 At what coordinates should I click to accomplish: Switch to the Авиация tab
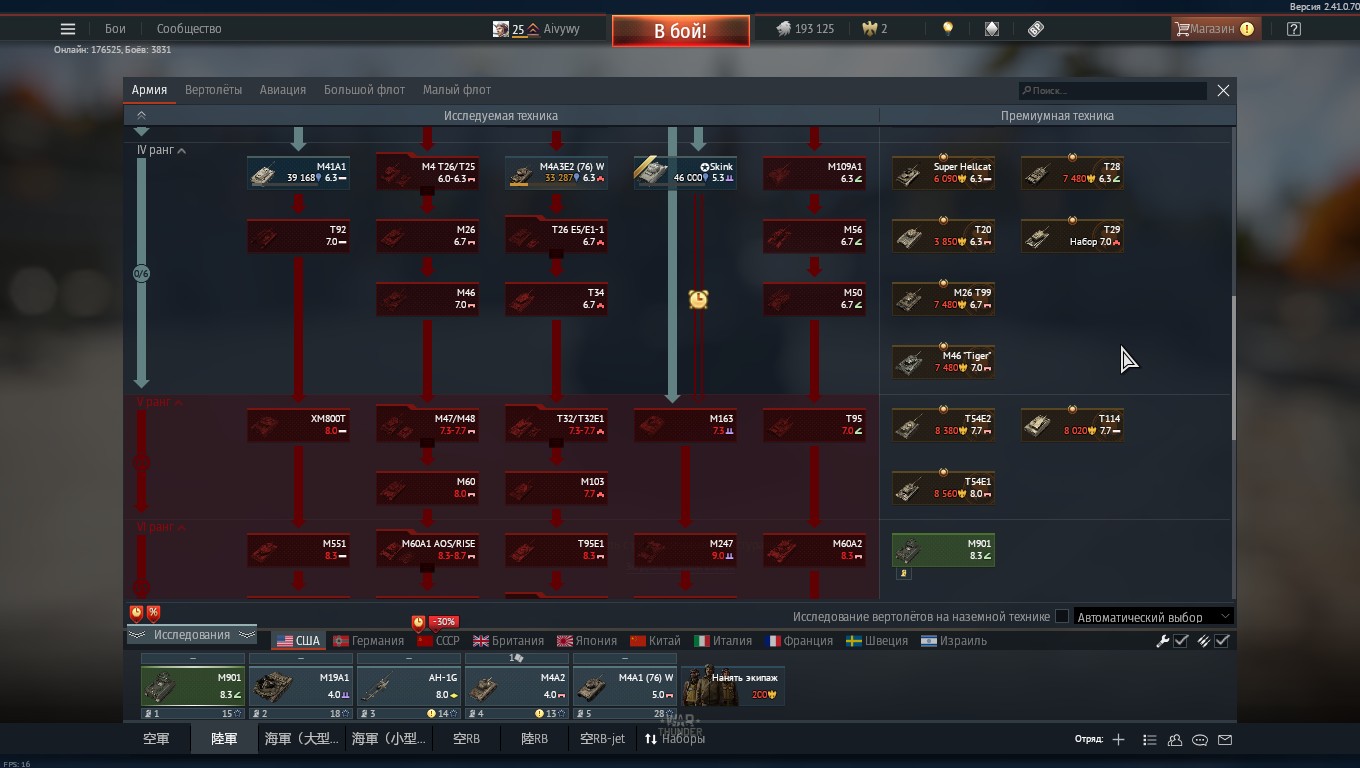(x=283, y=90)
